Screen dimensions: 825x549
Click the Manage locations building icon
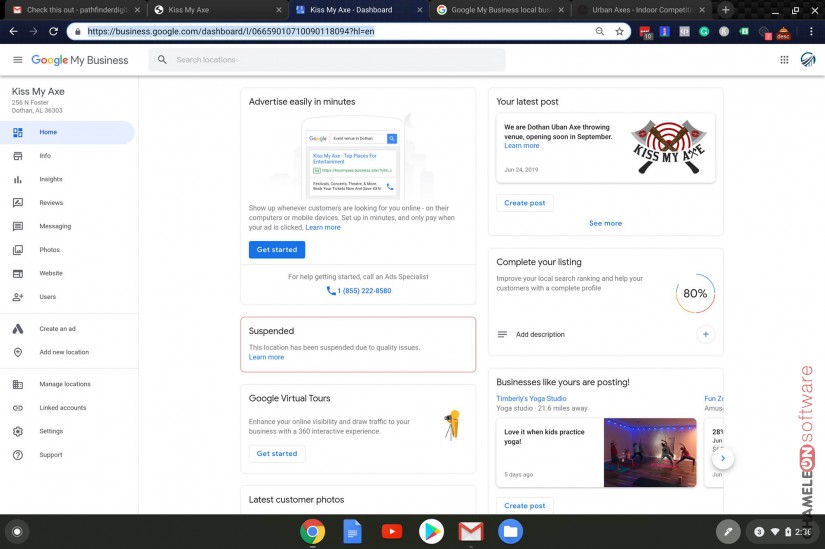pyautogui.click(x=18, y=384)
